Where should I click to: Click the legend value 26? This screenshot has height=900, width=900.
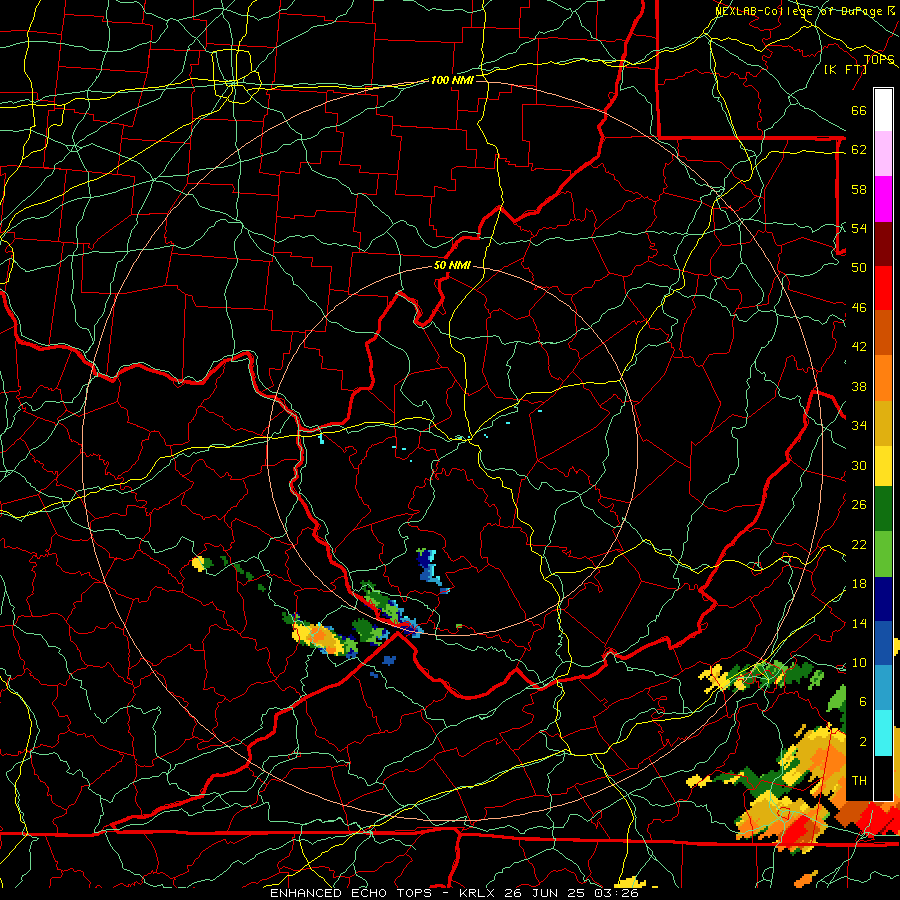[x=859, y=505]
